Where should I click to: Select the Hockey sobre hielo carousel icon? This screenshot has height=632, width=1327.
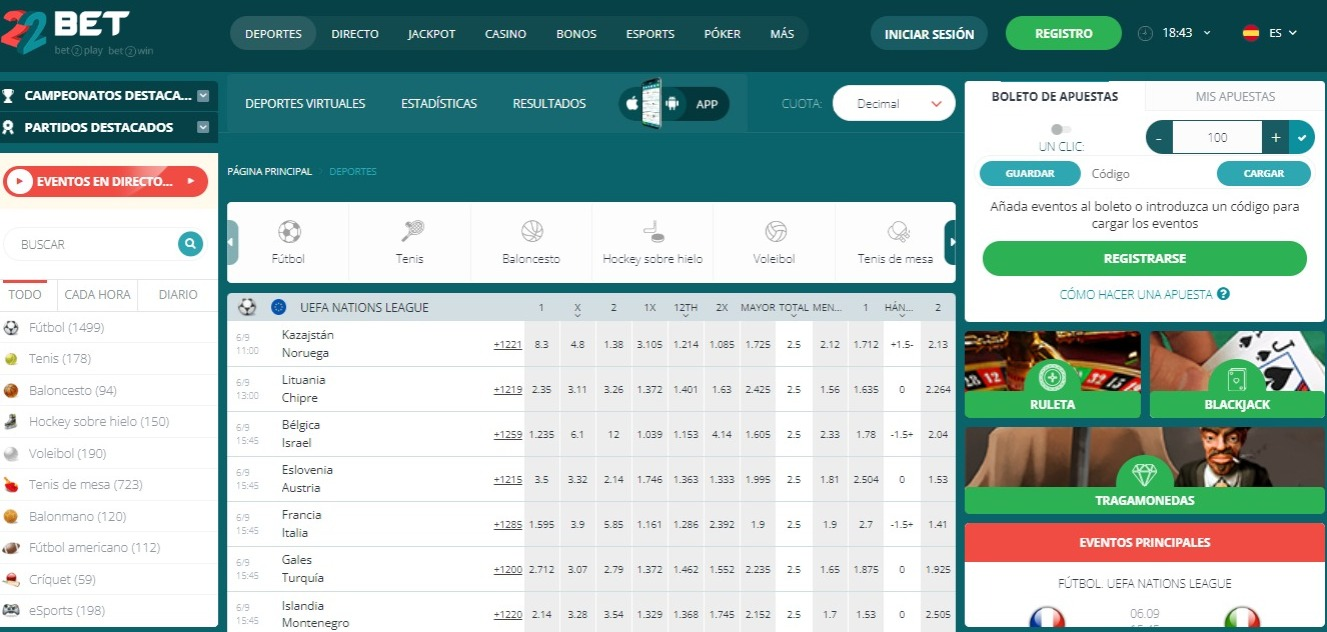point(653,232)
